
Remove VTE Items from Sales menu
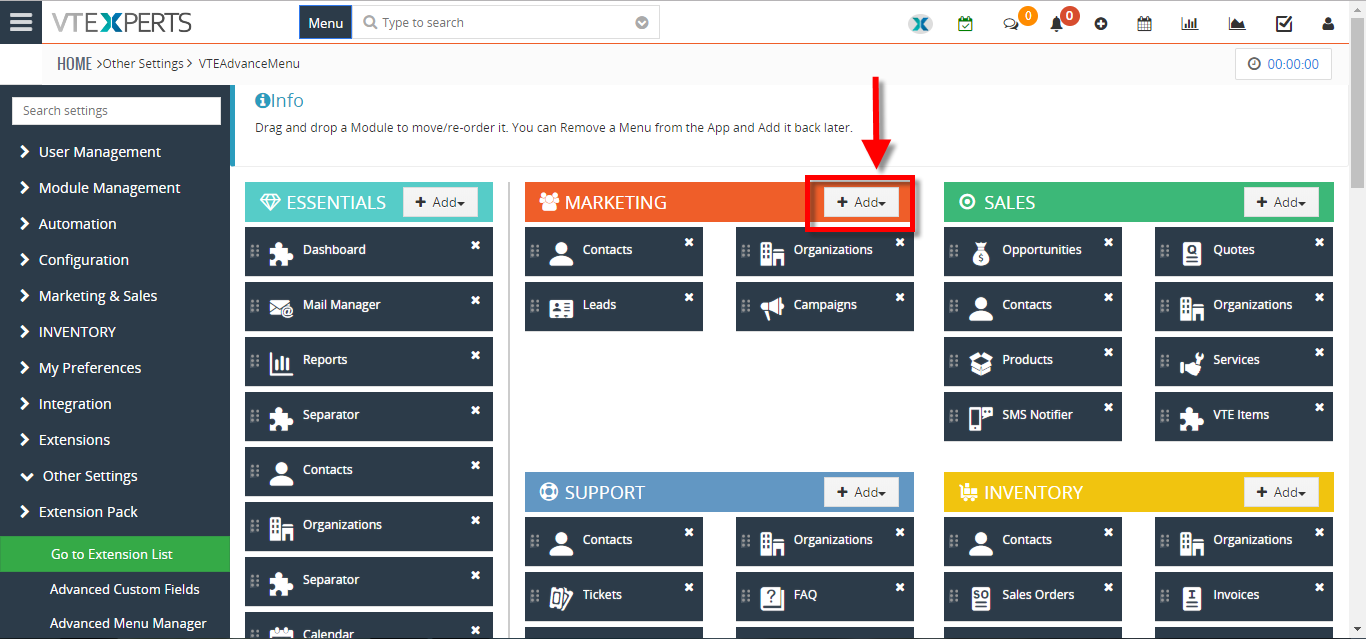pos(1320,407)
